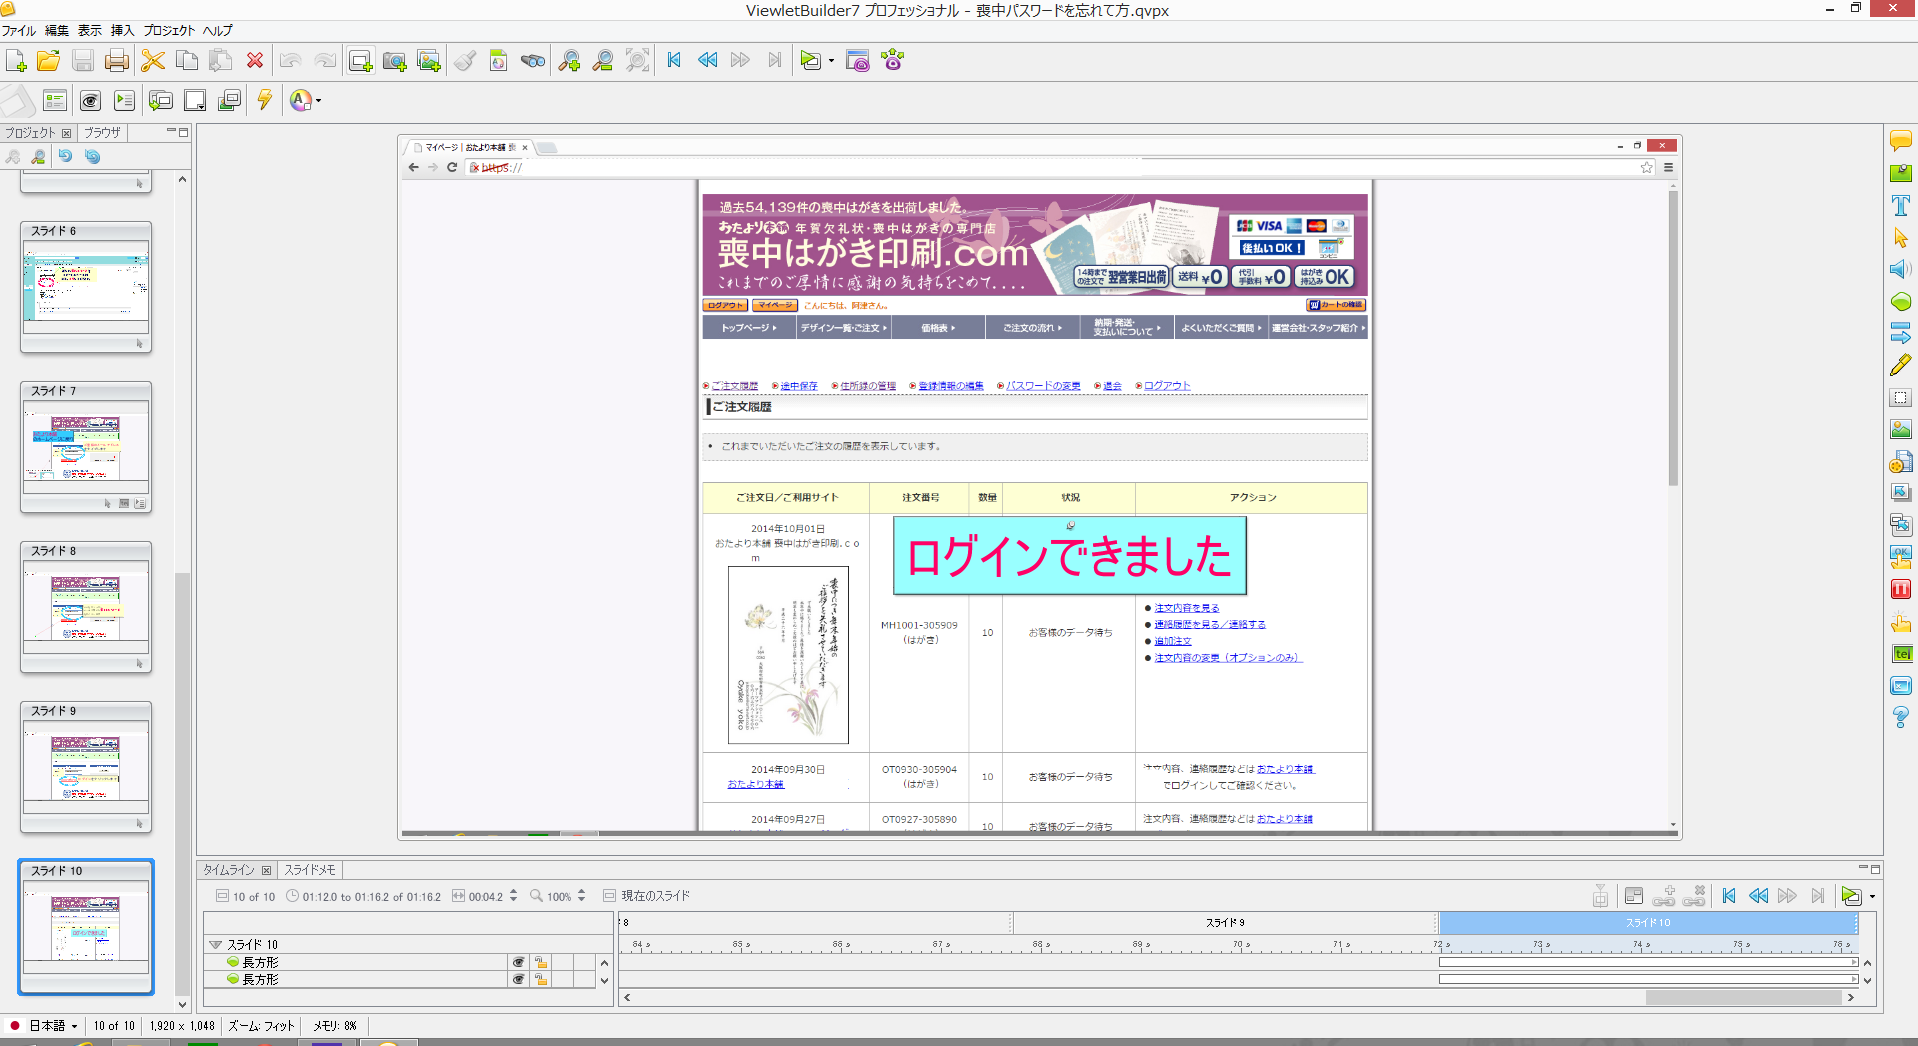The height and width of the screenshot is (1046, 1918).
Task: Open the publish settings icon with the purple spiral
Action: (x=857, y=61)
